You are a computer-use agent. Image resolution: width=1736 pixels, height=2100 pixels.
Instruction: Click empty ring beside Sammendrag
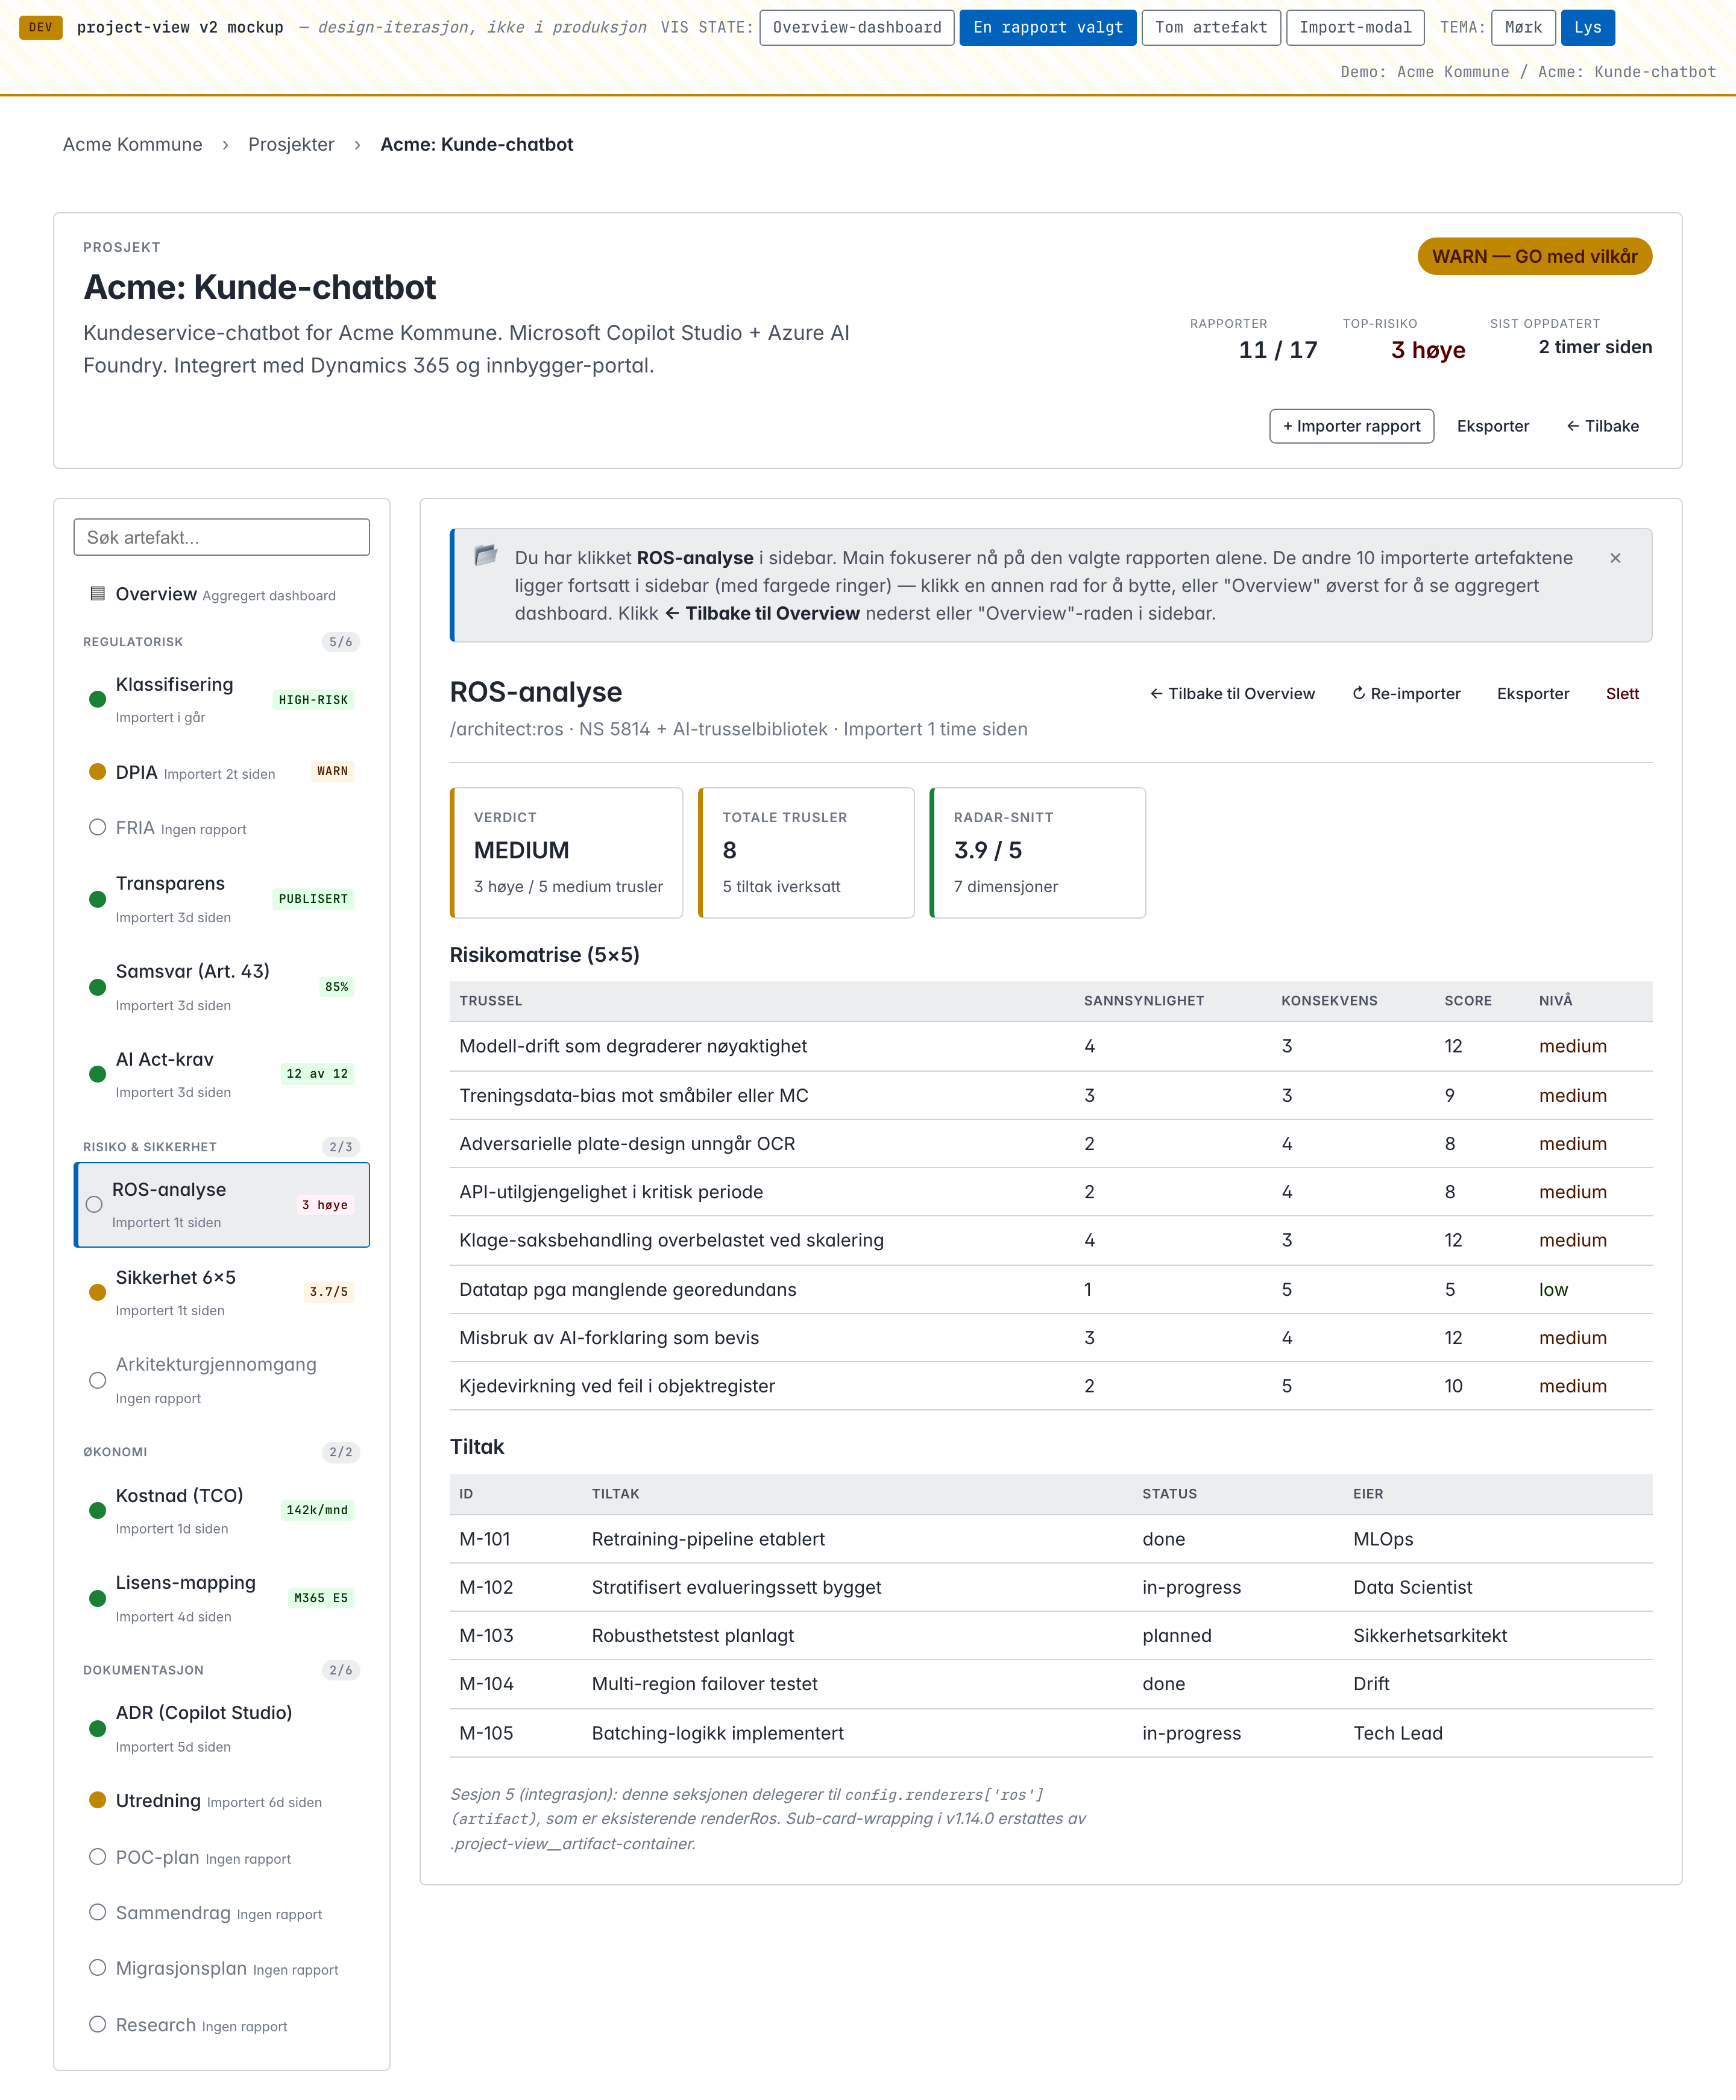tap(97, 1912)
